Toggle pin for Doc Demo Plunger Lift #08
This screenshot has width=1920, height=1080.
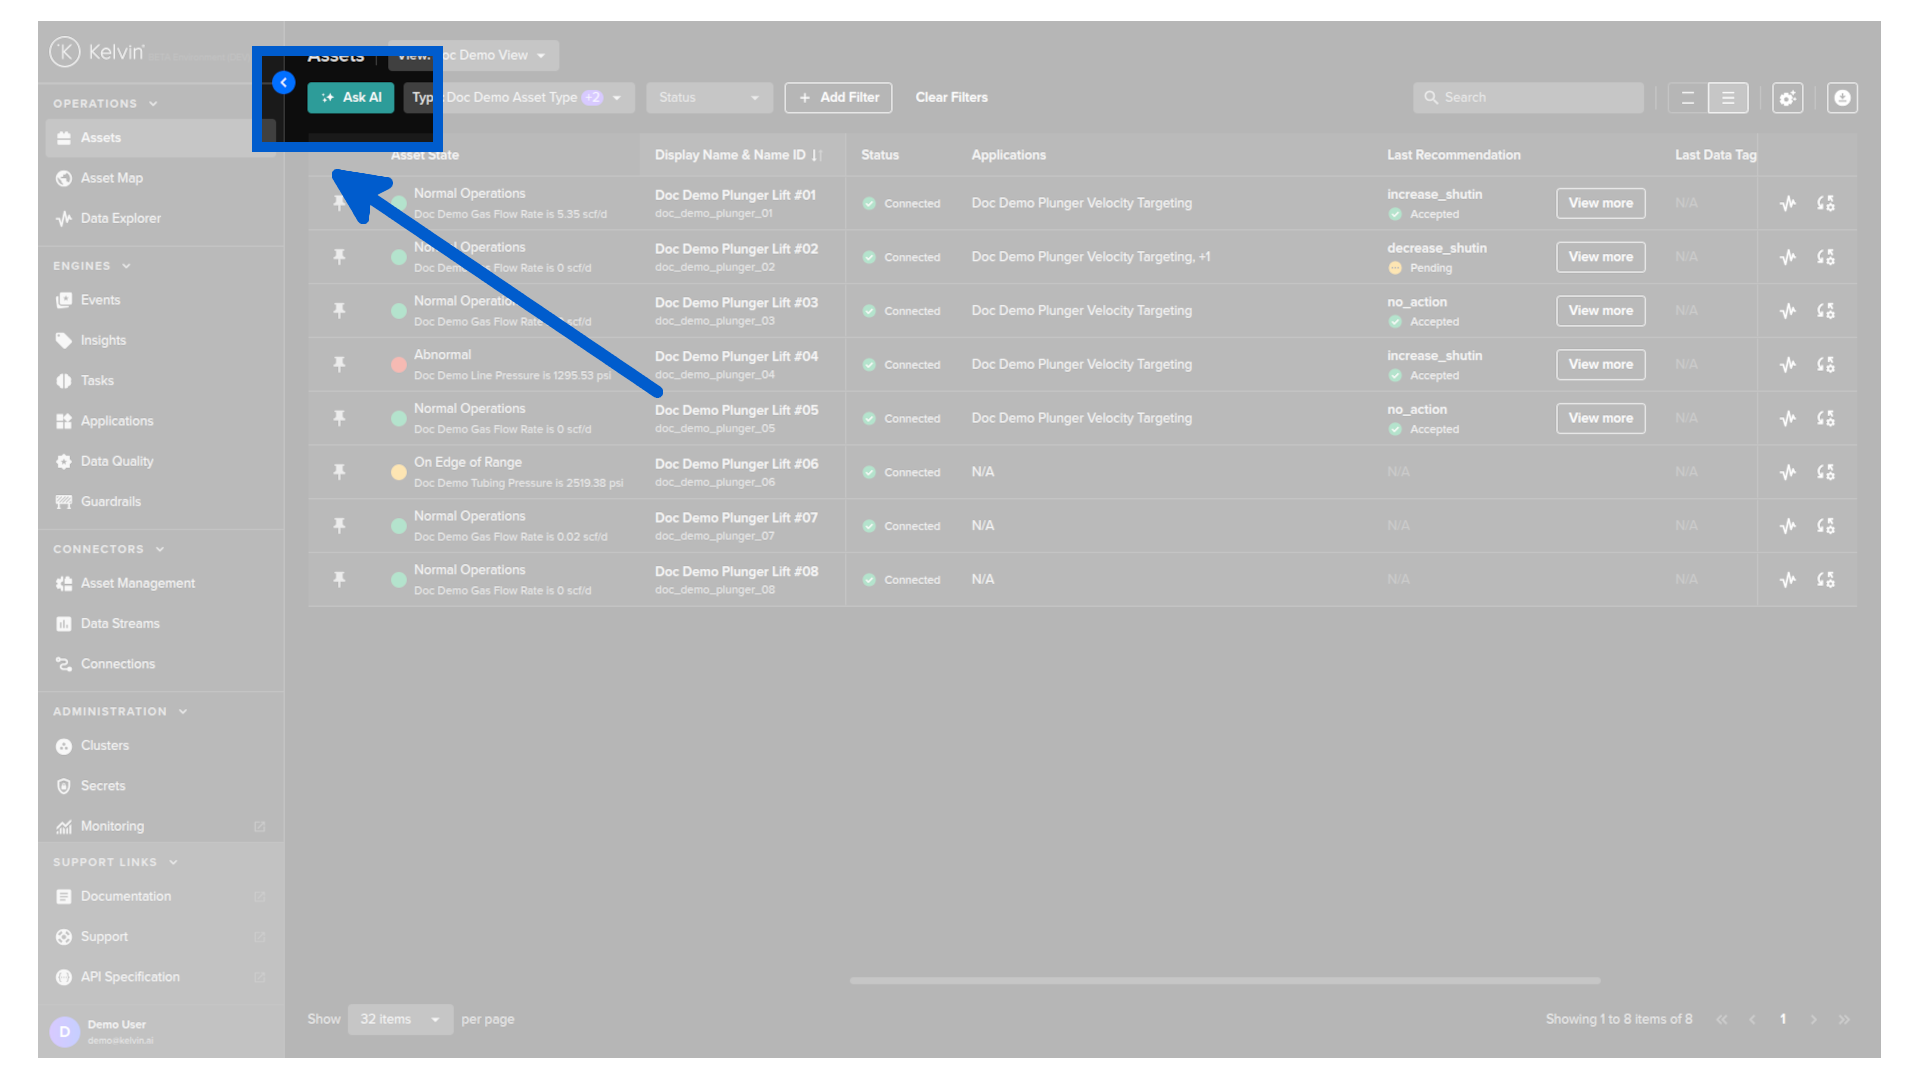(x=339, y=580)
